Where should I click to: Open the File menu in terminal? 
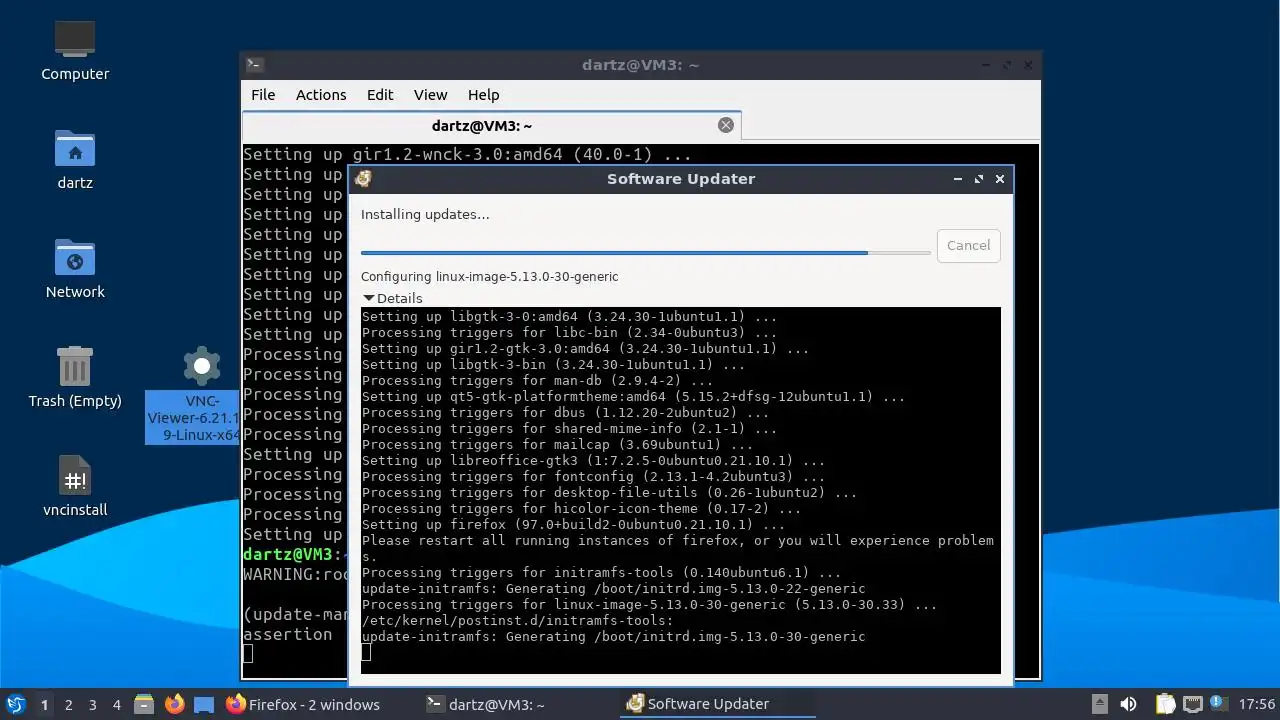[263, 95]
